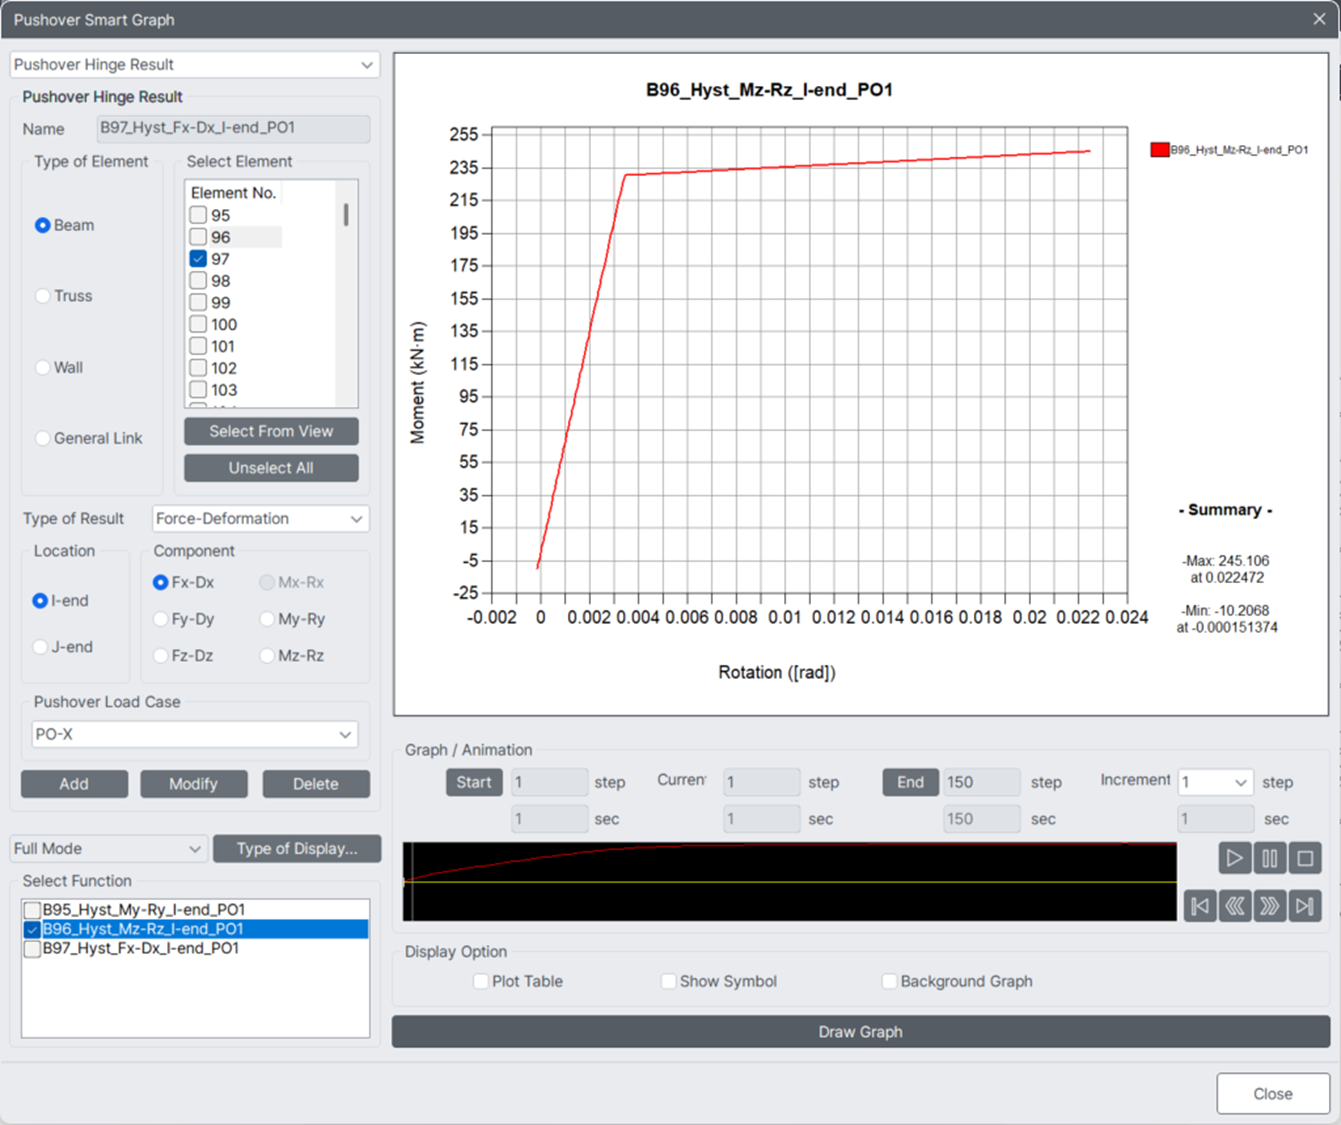Select the My-Ry component

(267, 619)
